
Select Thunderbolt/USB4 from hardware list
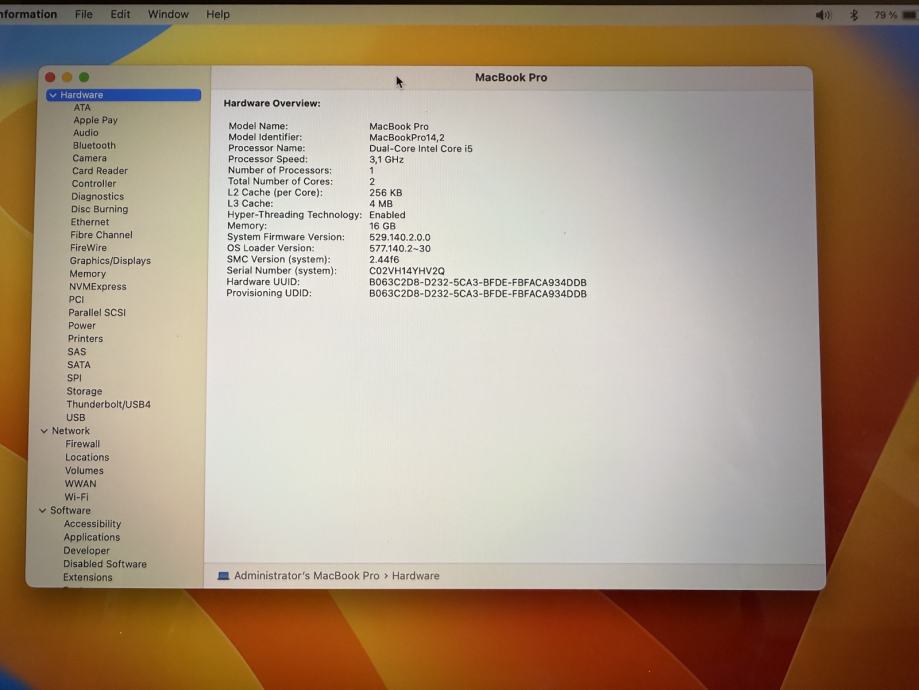(x=108, y=405)
